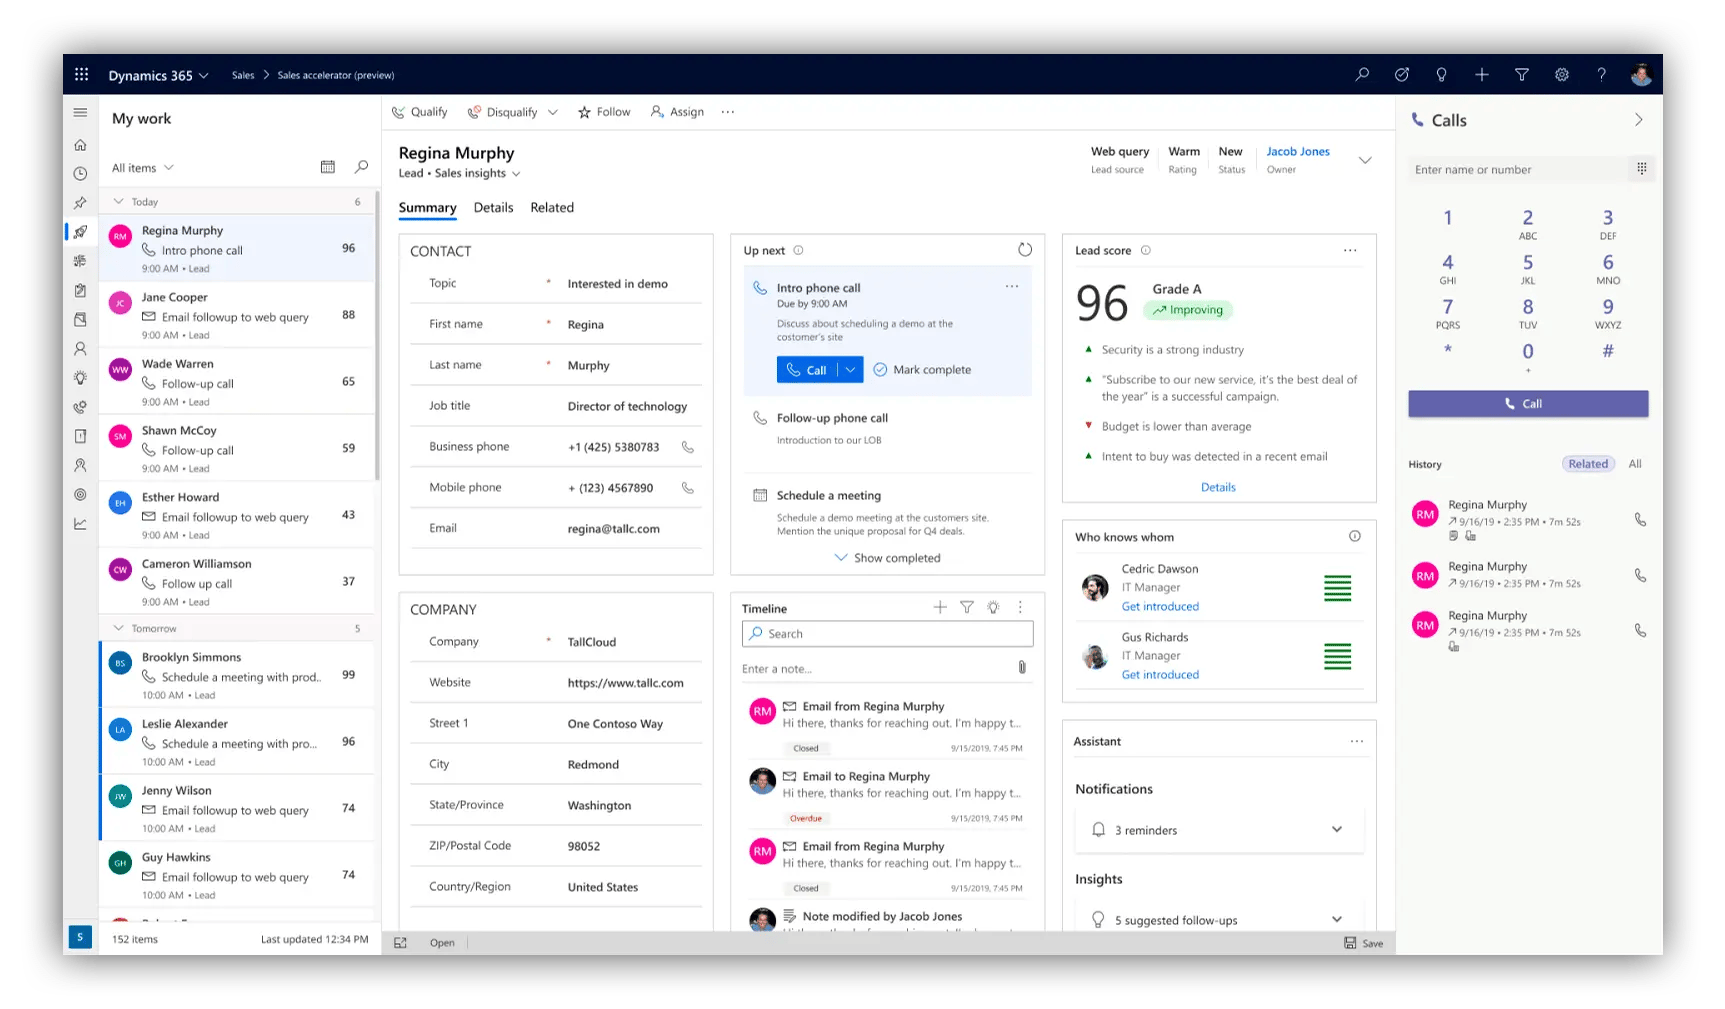The image size is (1725, 1009).
Task: Open Lead score more options ellipsis
Action: 1350,250
